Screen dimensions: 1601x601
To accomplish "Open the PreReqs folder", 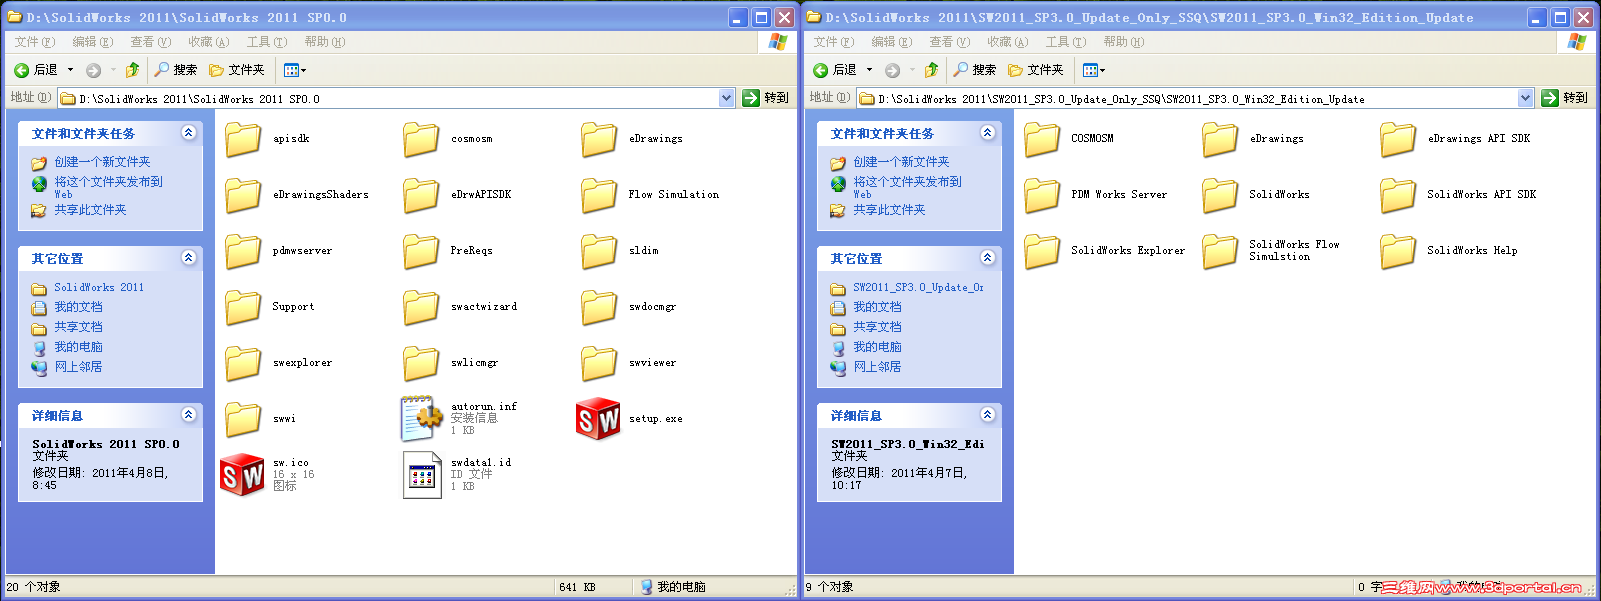I will [421, 251].
